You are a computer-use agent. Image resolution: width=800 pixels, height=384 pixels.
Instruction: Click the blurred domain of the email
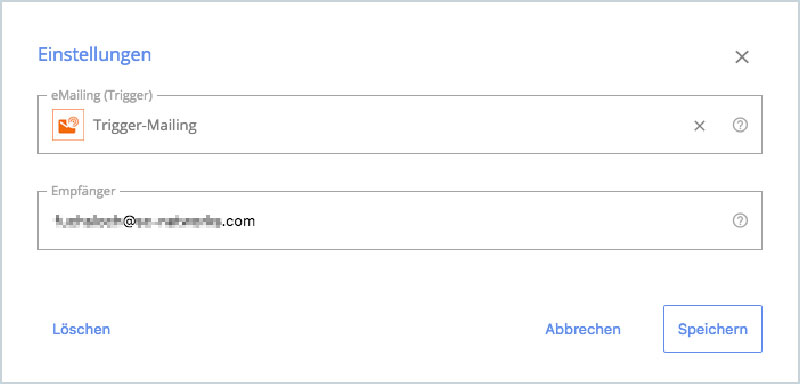tap(178, 221)
